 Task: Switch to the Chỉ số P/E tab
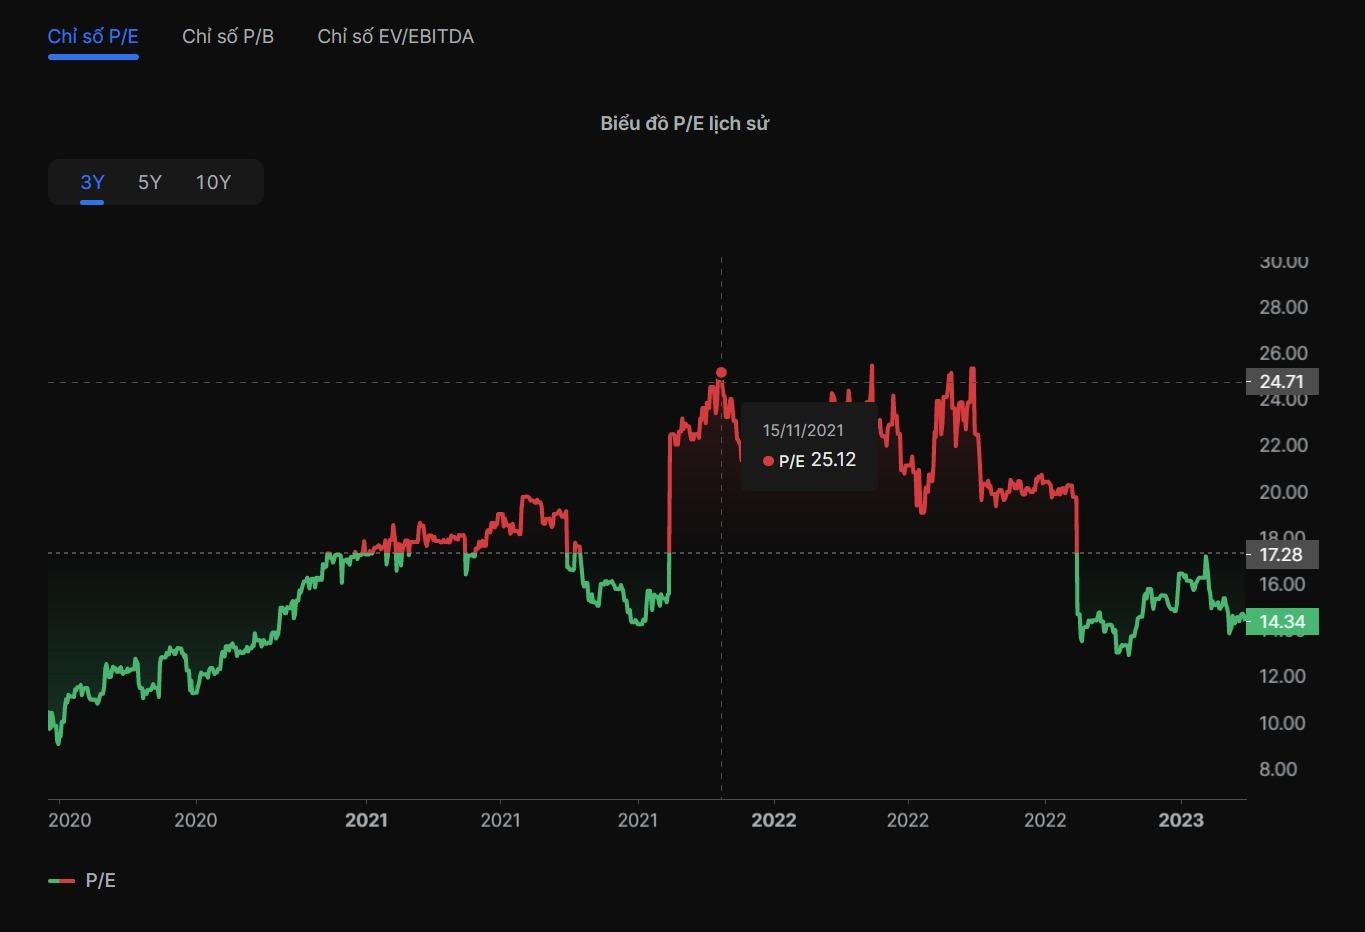click(x=93, y=37)
